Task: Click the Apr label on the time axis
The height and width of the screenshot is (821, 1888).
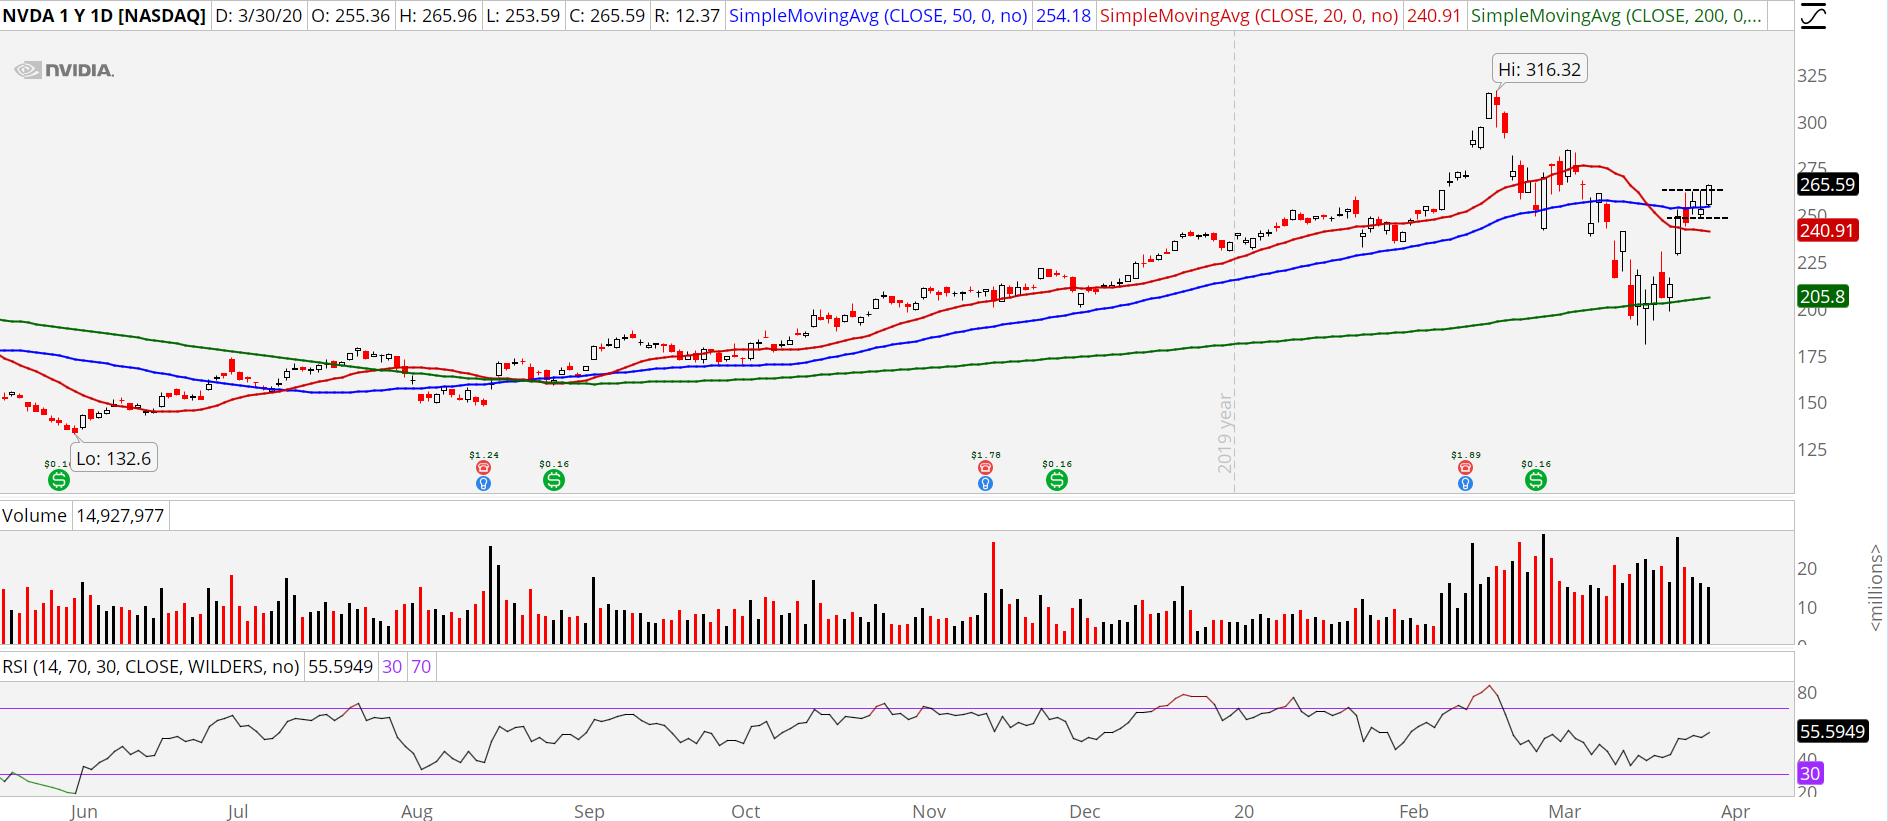Action: point(1736,811)
